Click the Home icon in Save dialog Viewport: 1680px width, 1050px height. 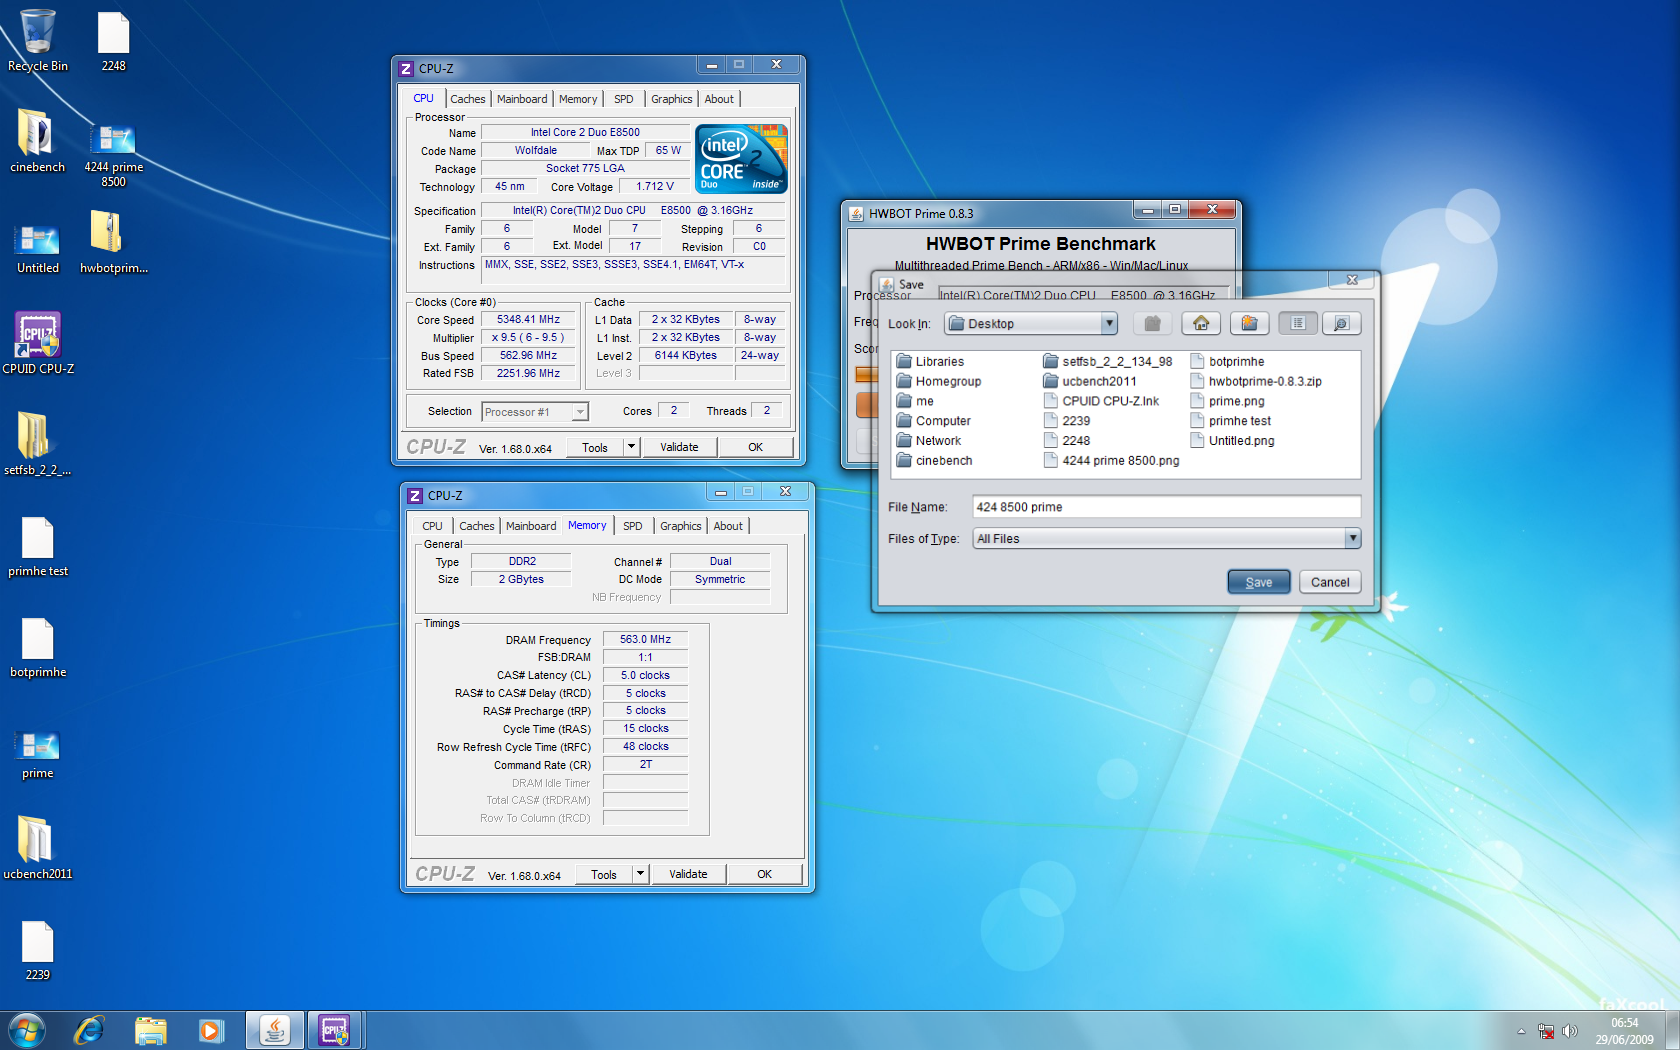[1201, 323]
